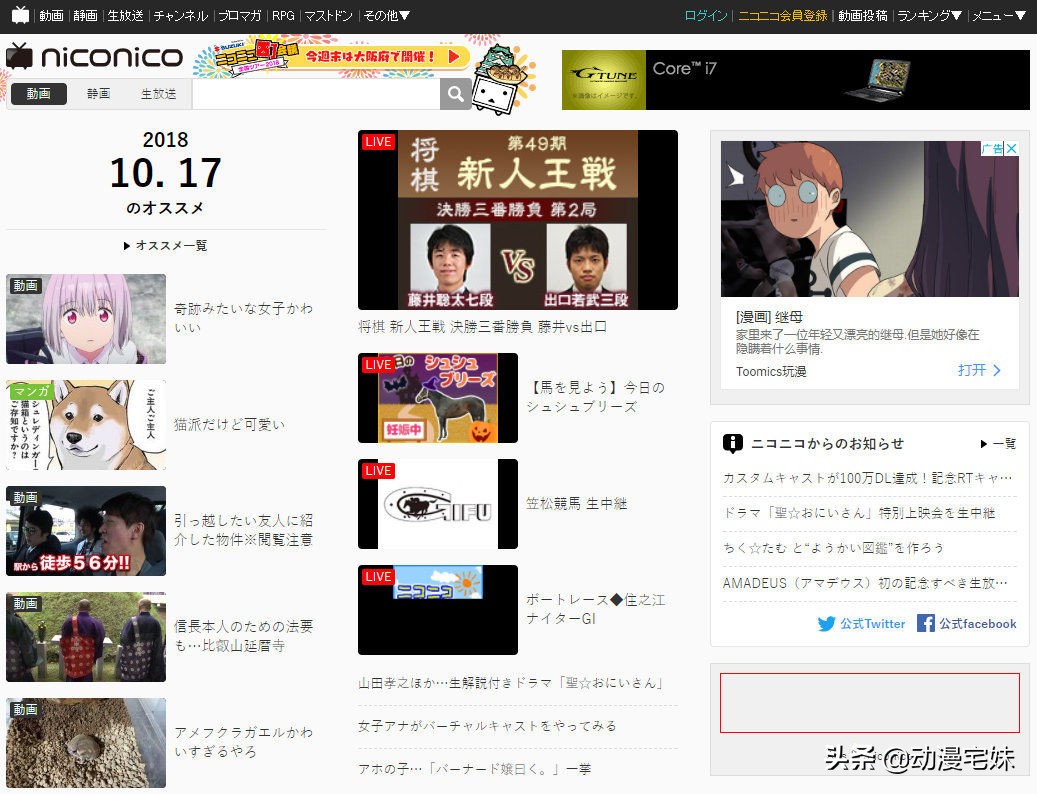Viewport: 1037px width, 794px height.
Task: Click the Nicovideo TV mascot character
Action: click(x=503, y=83)
